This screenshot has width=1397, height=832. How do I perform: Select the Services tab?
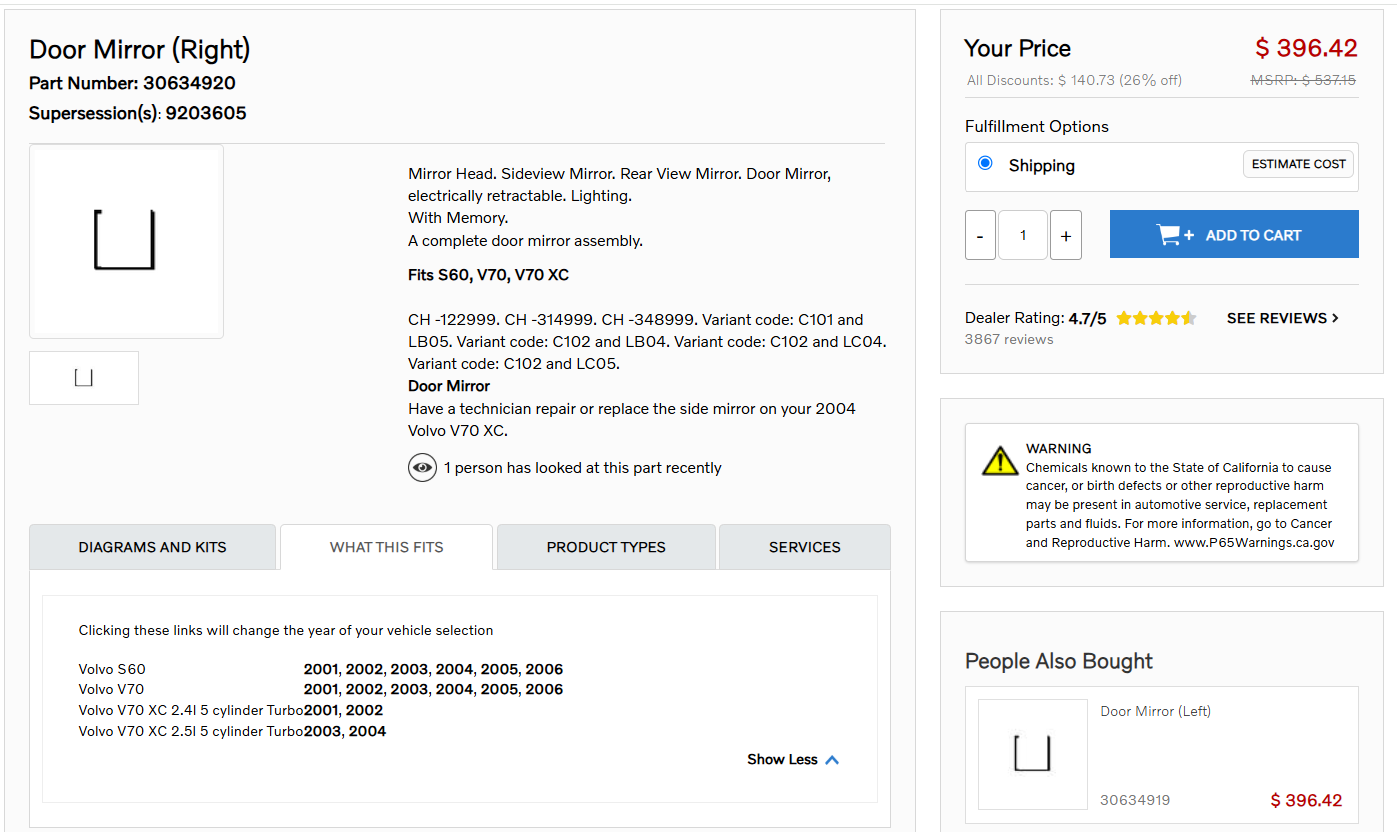tap(804, 547)
